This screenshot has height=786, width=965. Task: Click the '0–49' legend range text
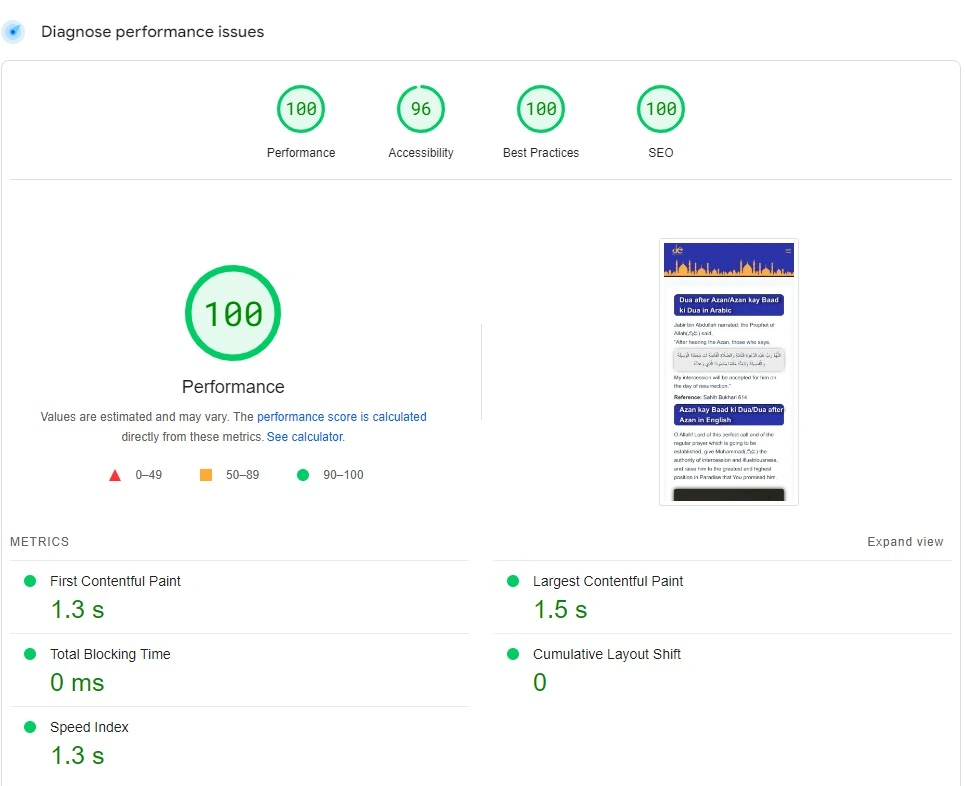click(148, 475)
